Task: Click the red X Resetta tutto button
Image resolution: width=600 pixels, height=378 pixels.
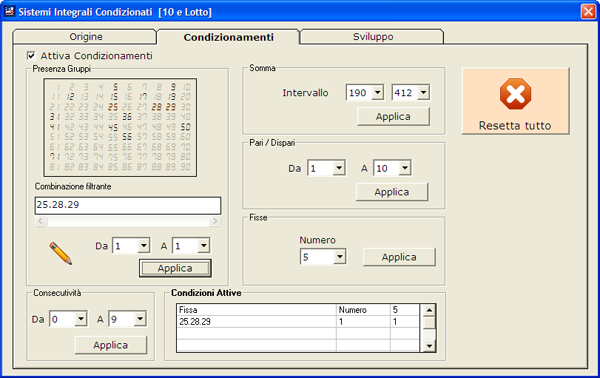Action: (x=515, y=101)
